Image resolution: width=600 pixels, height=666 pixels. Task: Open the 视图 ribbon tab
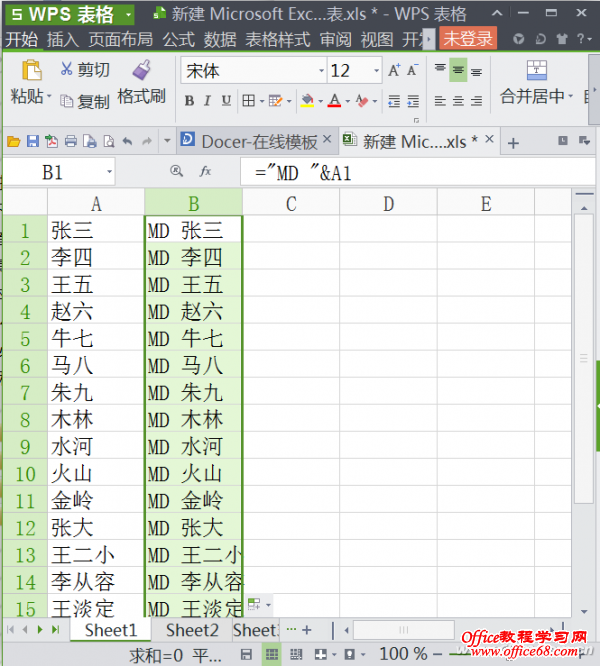coord(377,40)
